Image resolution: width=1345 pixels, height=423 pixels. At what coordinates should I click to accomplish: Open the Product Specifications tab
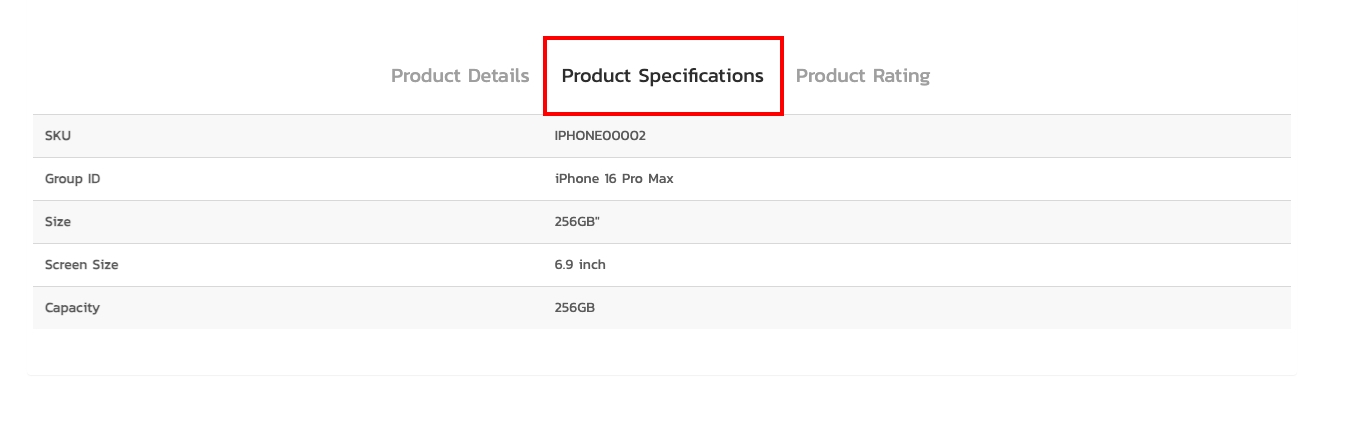click(x=662, y=76)
